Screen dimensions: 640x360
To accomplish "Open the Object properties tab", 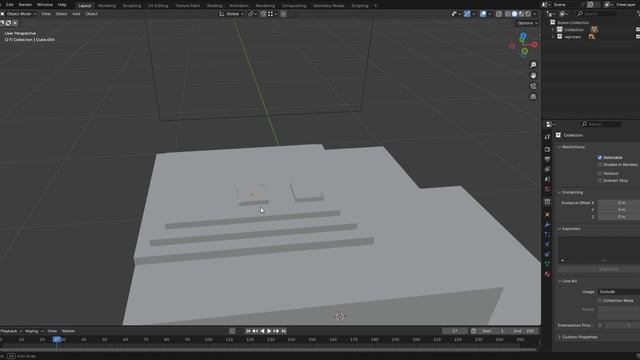I will click(547, 214).
